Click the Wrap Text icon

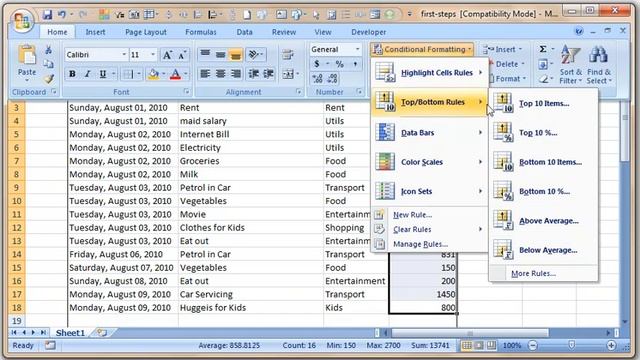tap(288, 54)
